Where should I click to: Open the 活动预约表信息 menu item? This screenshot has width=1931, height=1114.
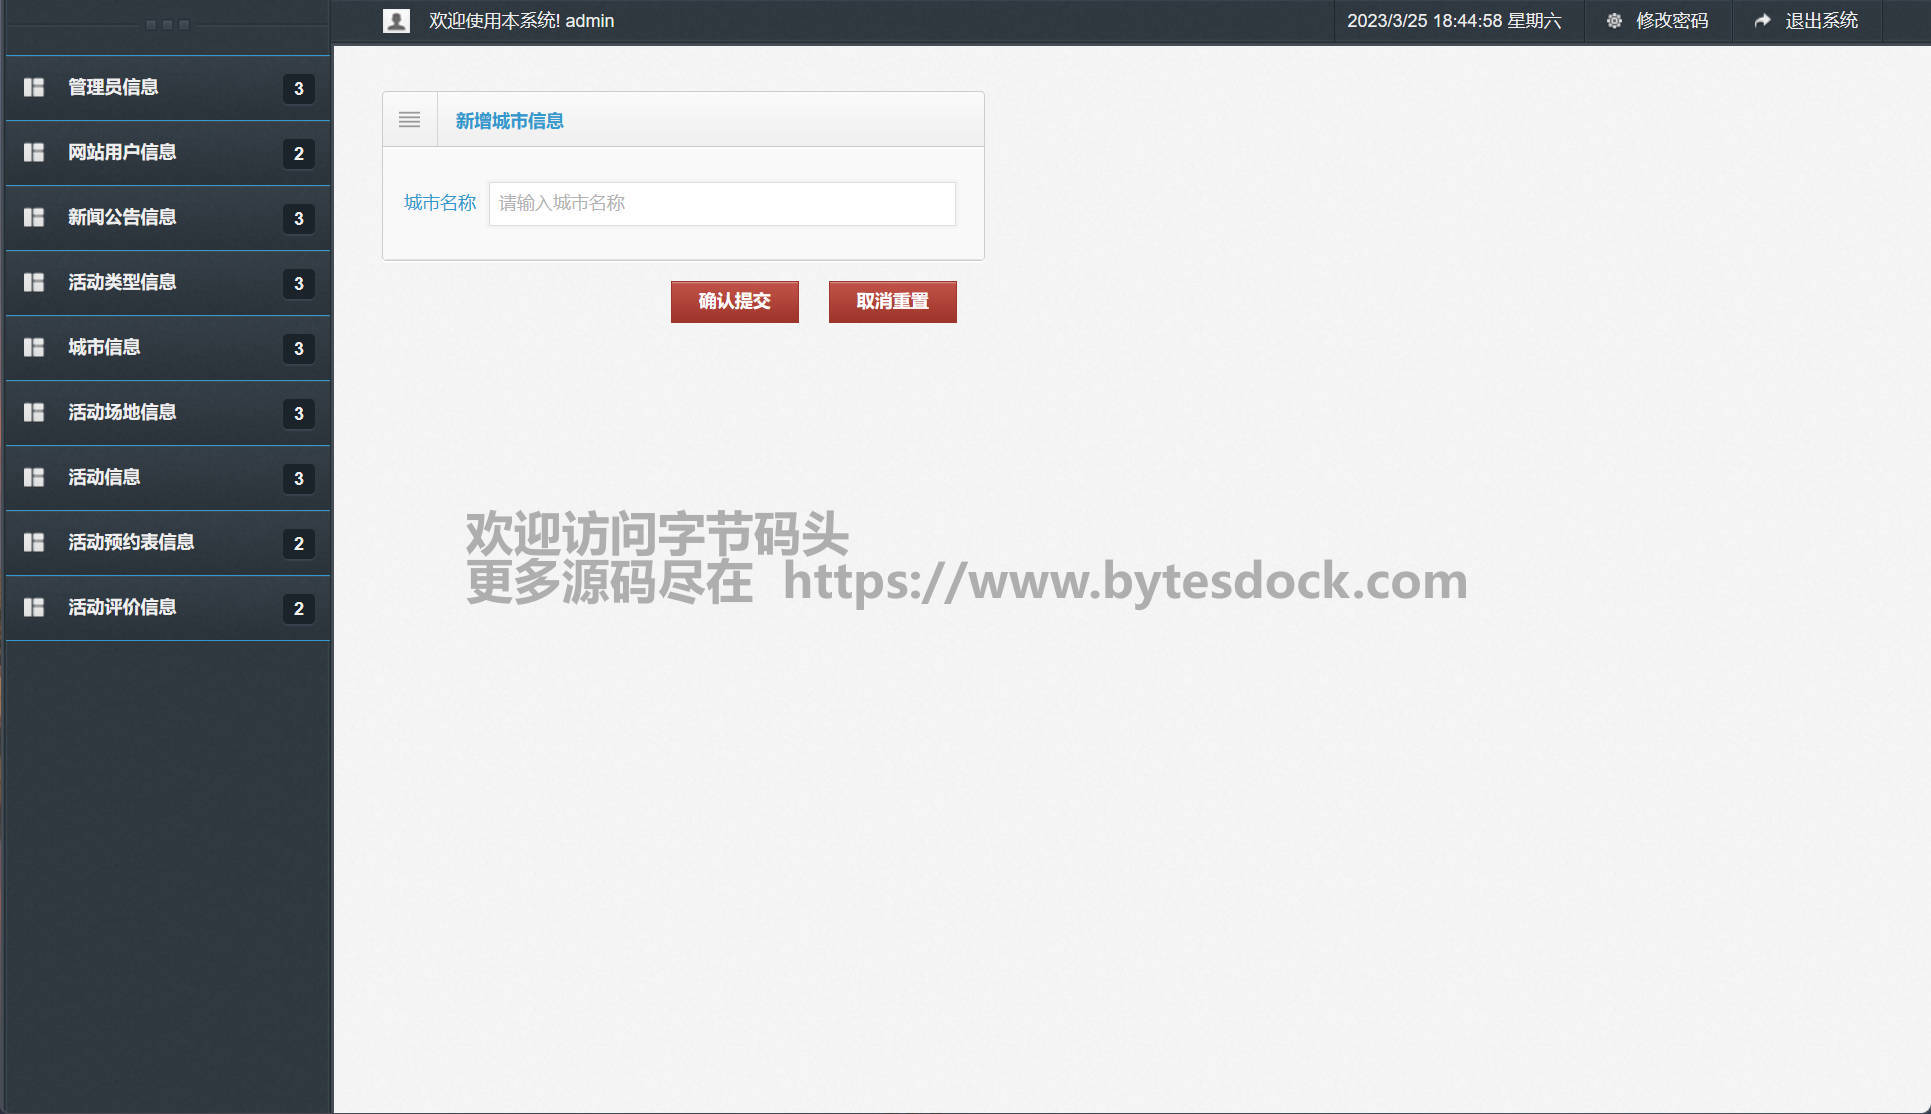pos(131,542)
